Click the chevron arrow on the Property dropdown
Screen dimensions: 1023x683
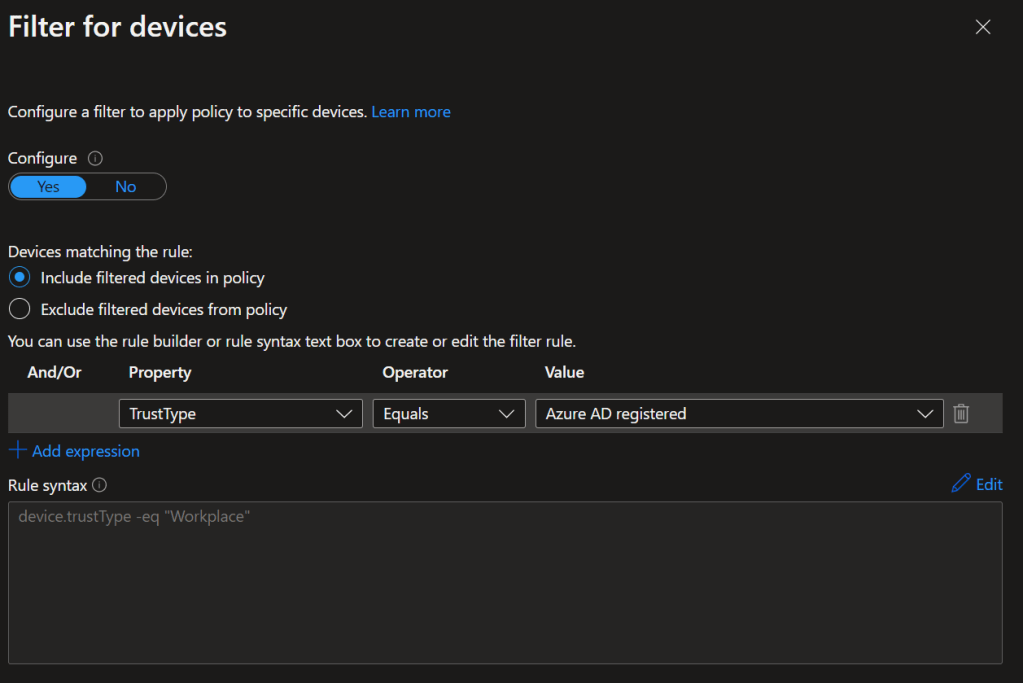(x=345, y=414)
